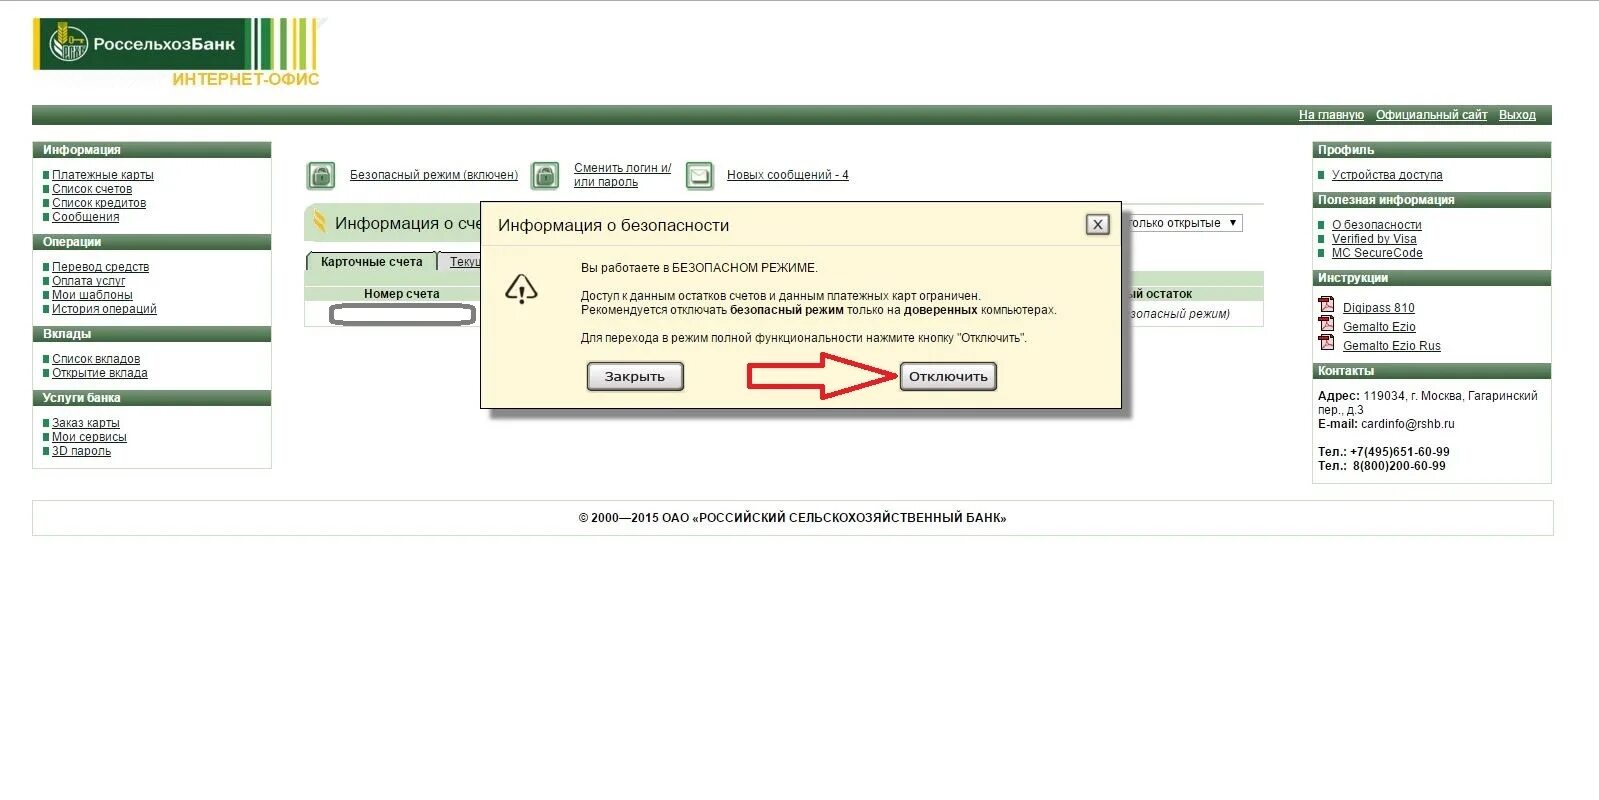The width and height of the screenshot is (1599, 800).
Task: Click the Выход logout link
Action: tap(1517, 115)
